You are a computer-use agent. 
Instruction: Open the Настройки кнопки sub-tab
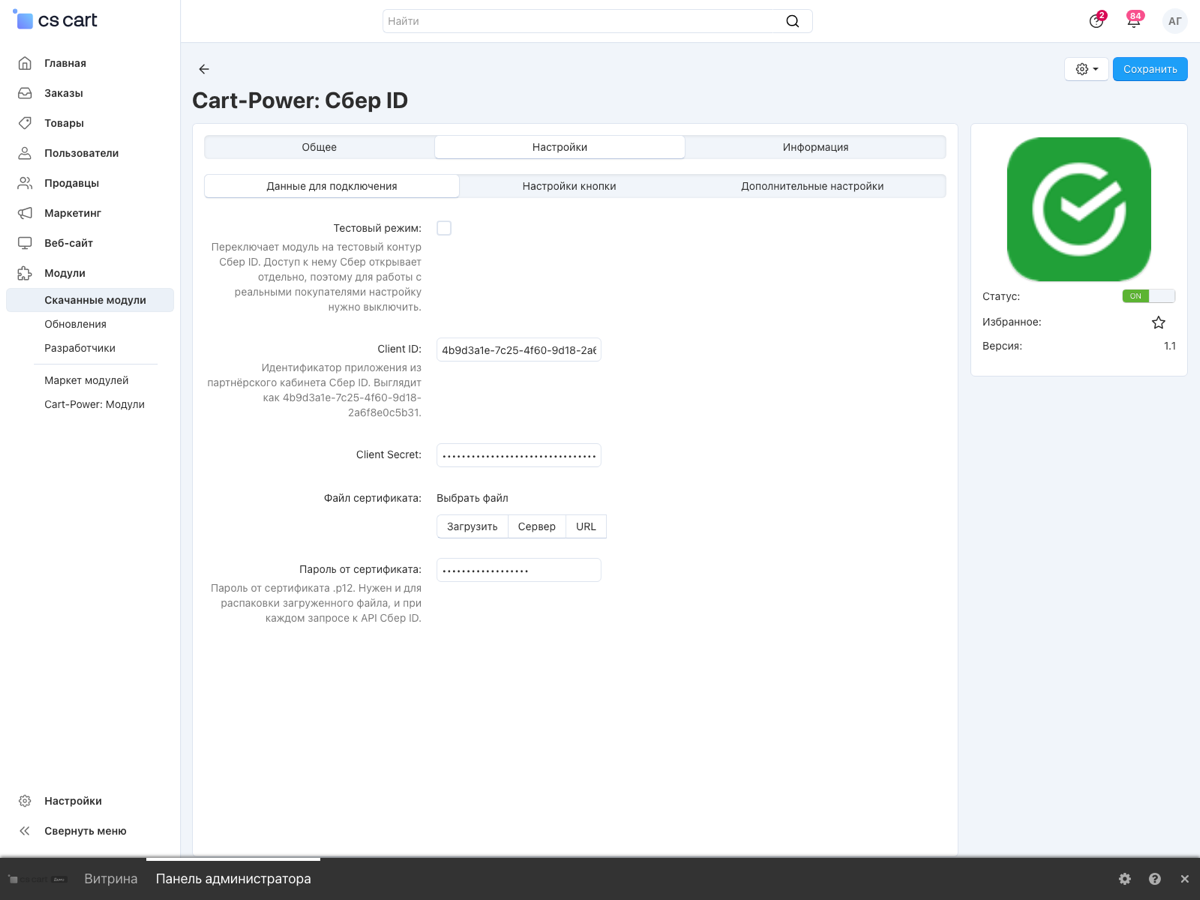[x=569, y=186]
